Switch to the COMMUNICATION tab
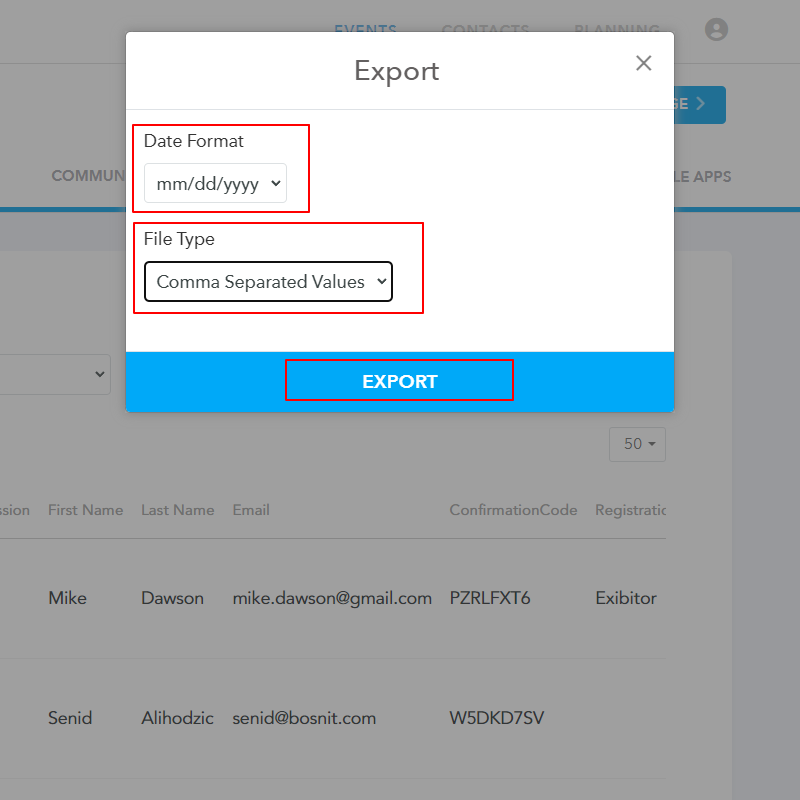The height and width of the screenshot is (800, 800). [89, 176]
